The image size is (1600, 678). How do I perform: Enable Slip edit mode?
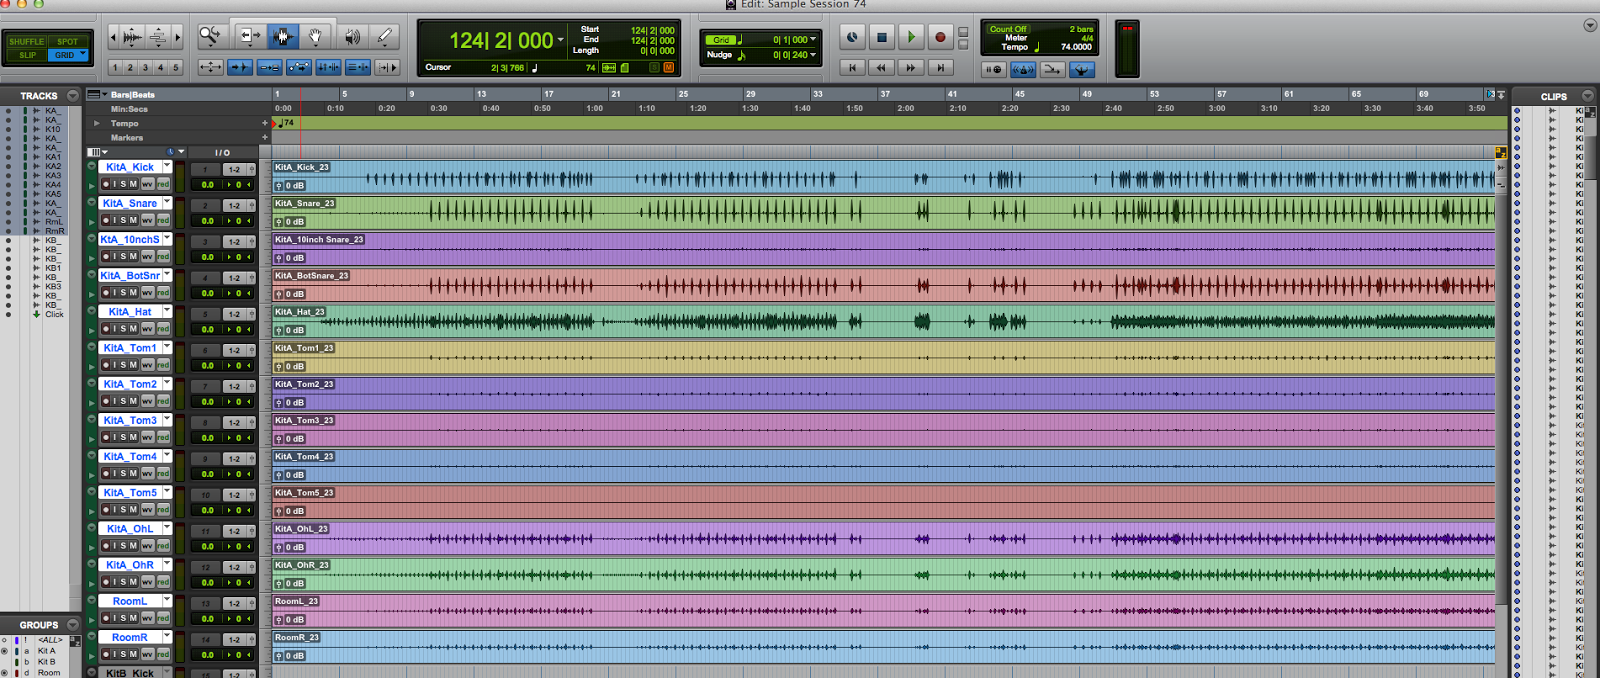pos(26,55)
